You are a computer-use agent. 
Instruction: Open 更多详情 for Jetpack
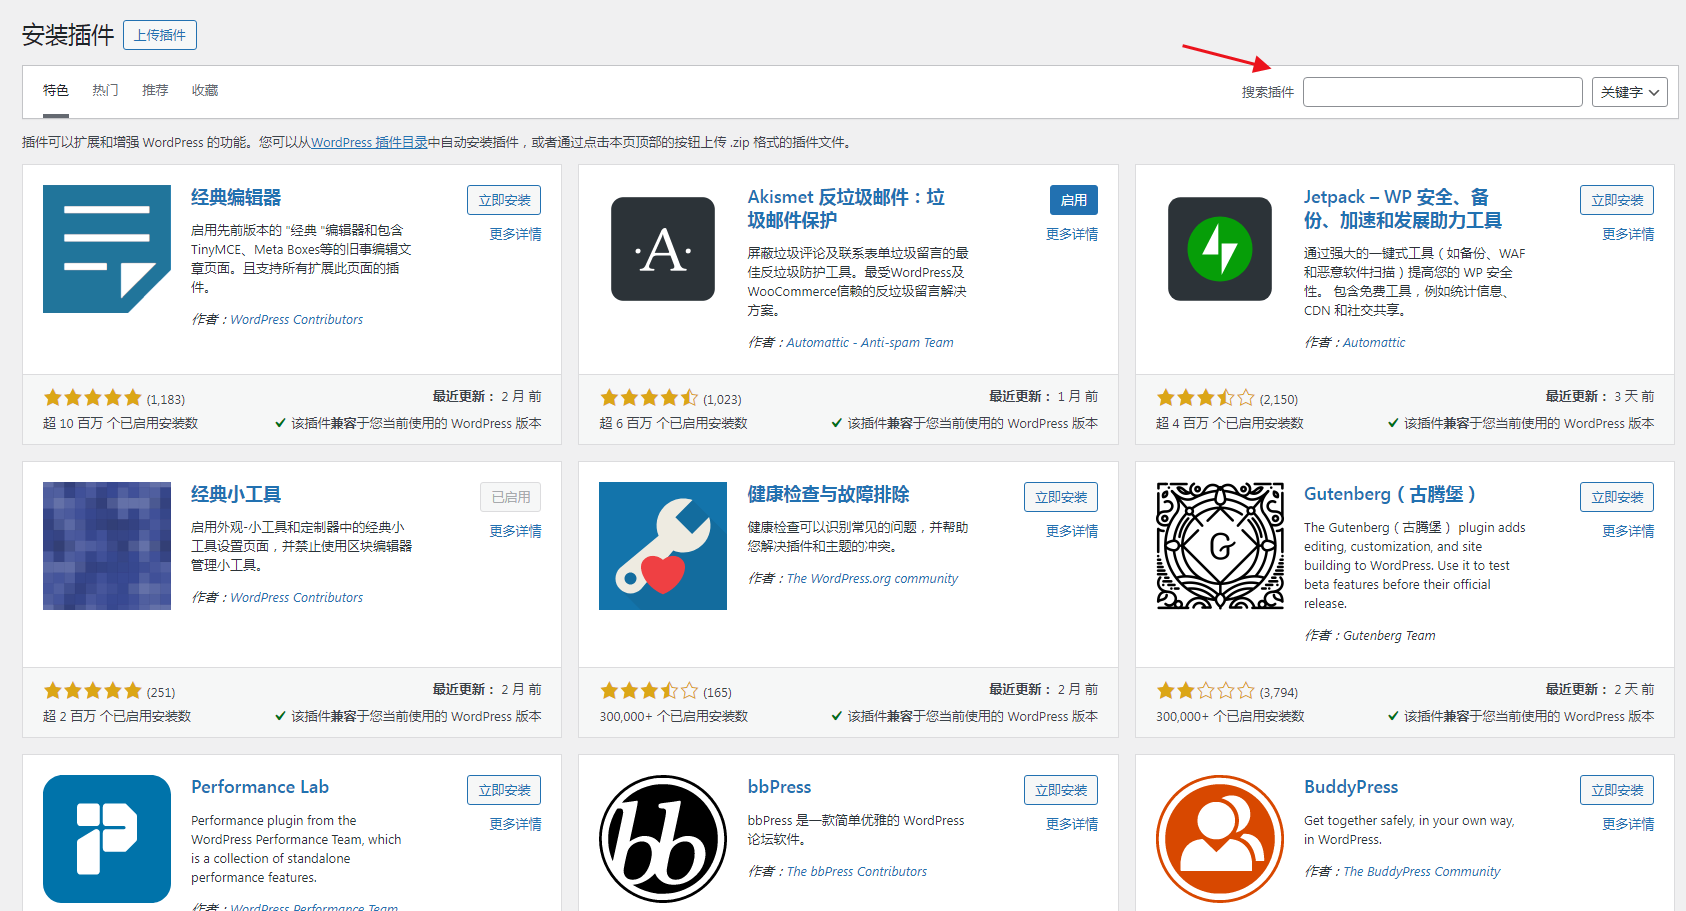coord(1628,234)
